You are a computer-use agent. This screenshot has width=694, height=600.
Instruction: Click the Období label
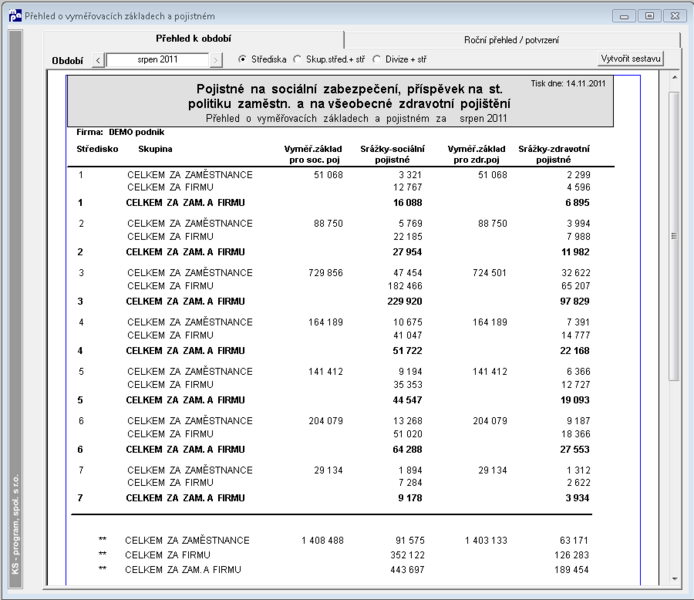pyautogui.click(x=67, y=61)
